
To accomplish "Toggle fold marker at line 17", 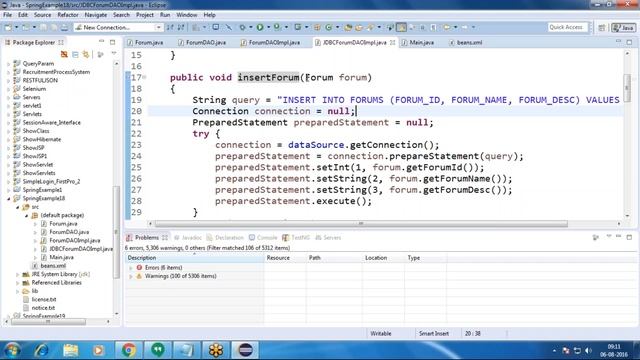I will pos(144,77).
